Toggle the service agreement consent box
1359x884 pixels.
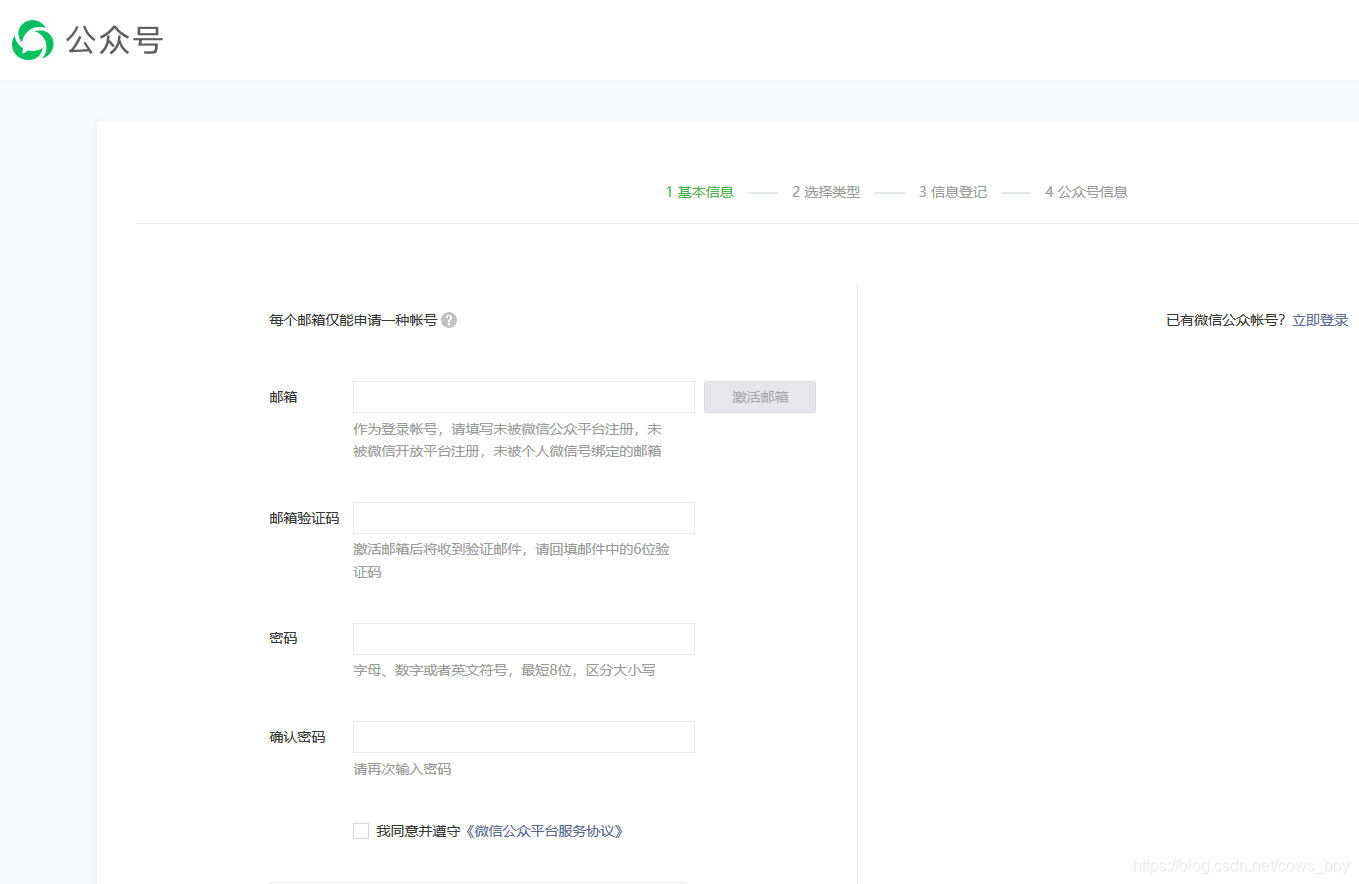point(360,830)
